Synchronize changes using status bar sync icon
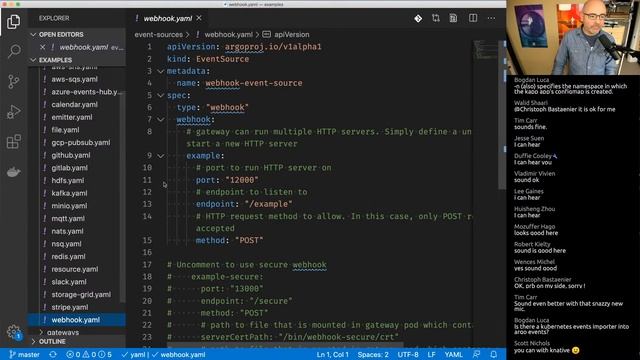 [53, 354]
